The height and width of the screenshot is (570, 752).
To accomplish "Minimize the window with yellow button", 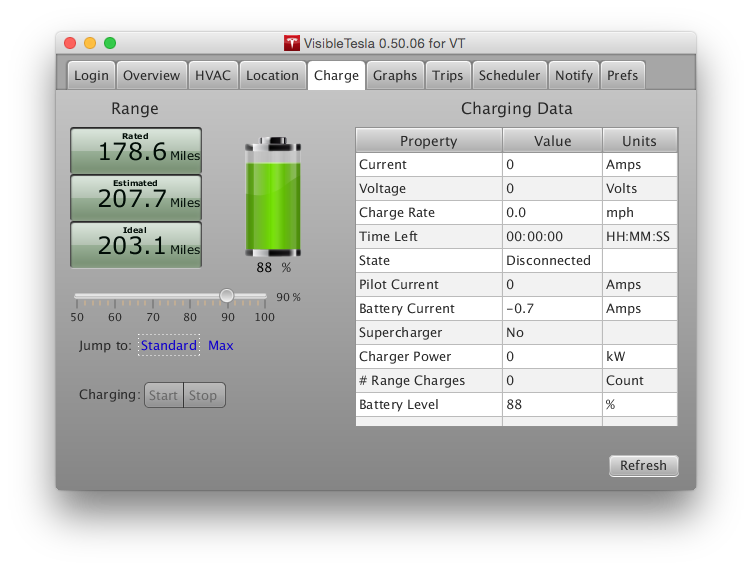I will coord(90,43).
